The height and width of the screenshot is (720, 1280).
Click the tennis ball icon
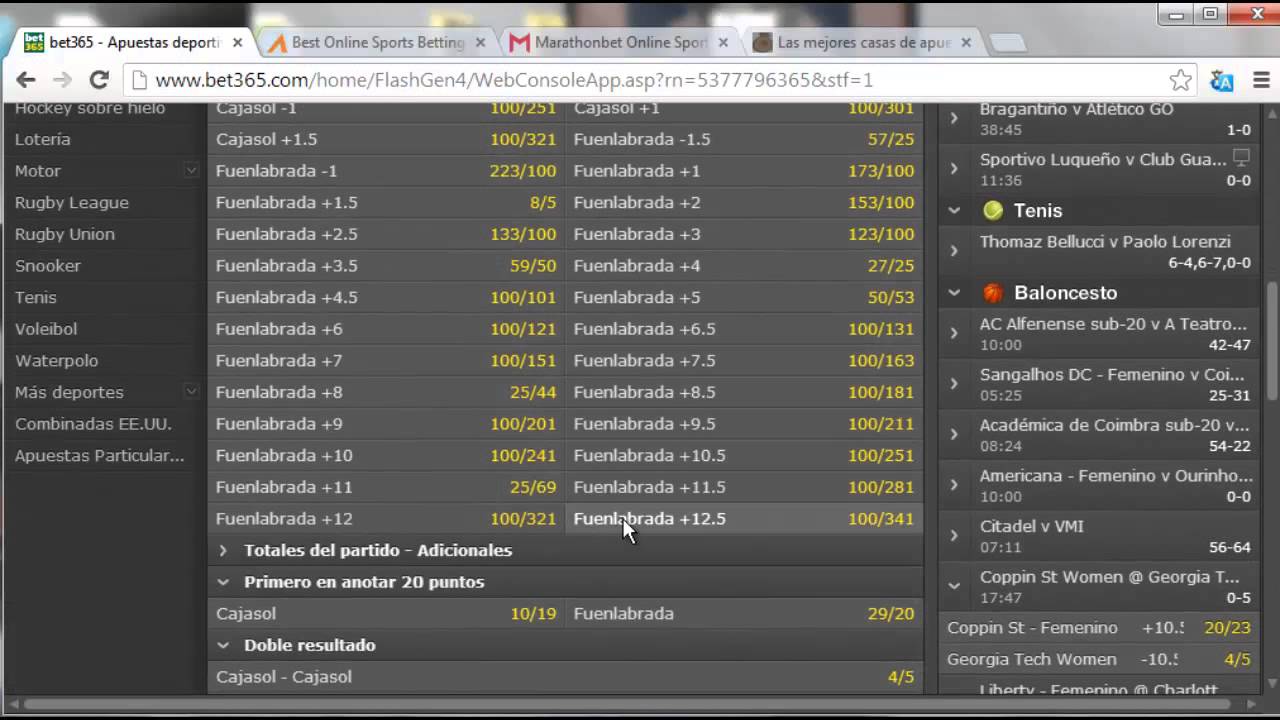(x=993, y=210)
